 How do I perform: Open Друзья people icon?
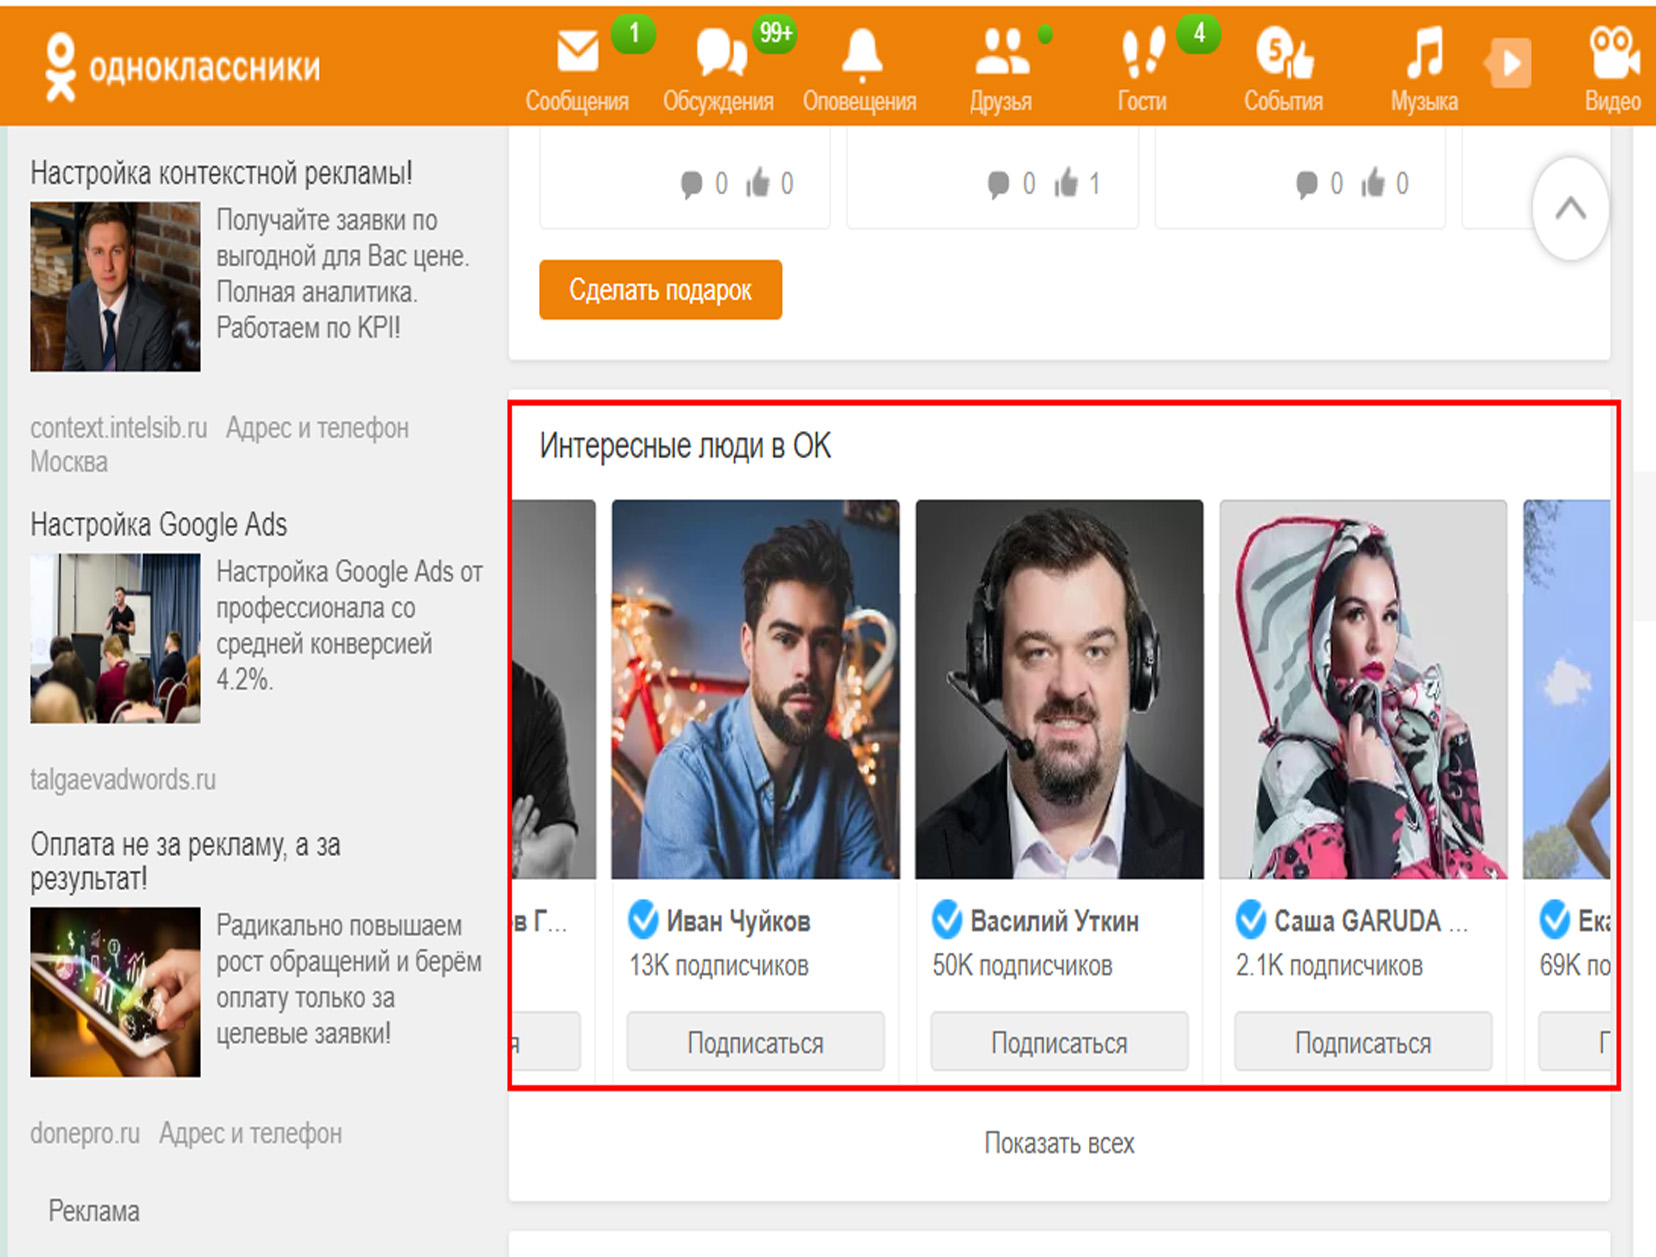pyautogui.click(x=1001, y=53)
